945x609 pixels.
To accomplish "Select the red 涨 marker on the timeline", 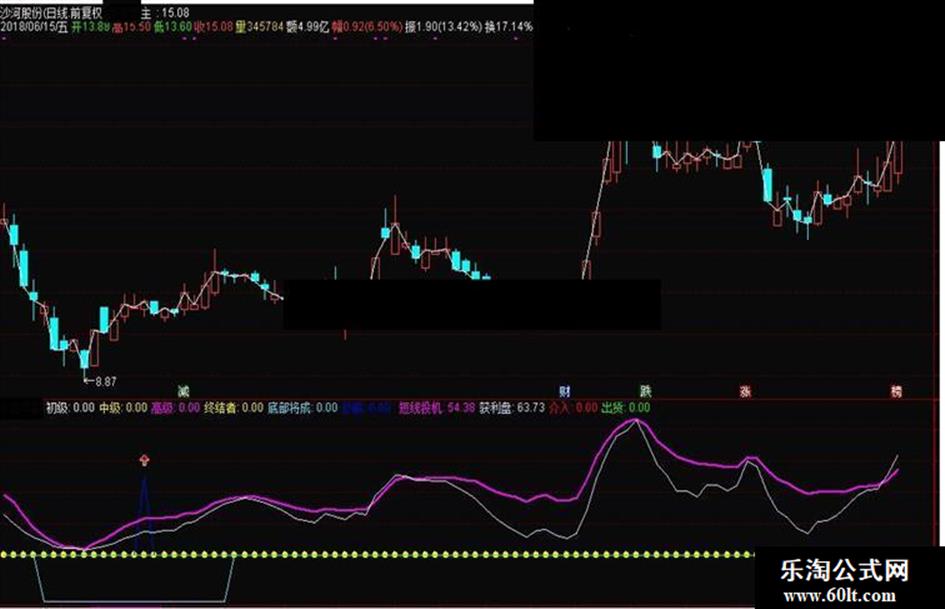I will (x=745, y=391).
